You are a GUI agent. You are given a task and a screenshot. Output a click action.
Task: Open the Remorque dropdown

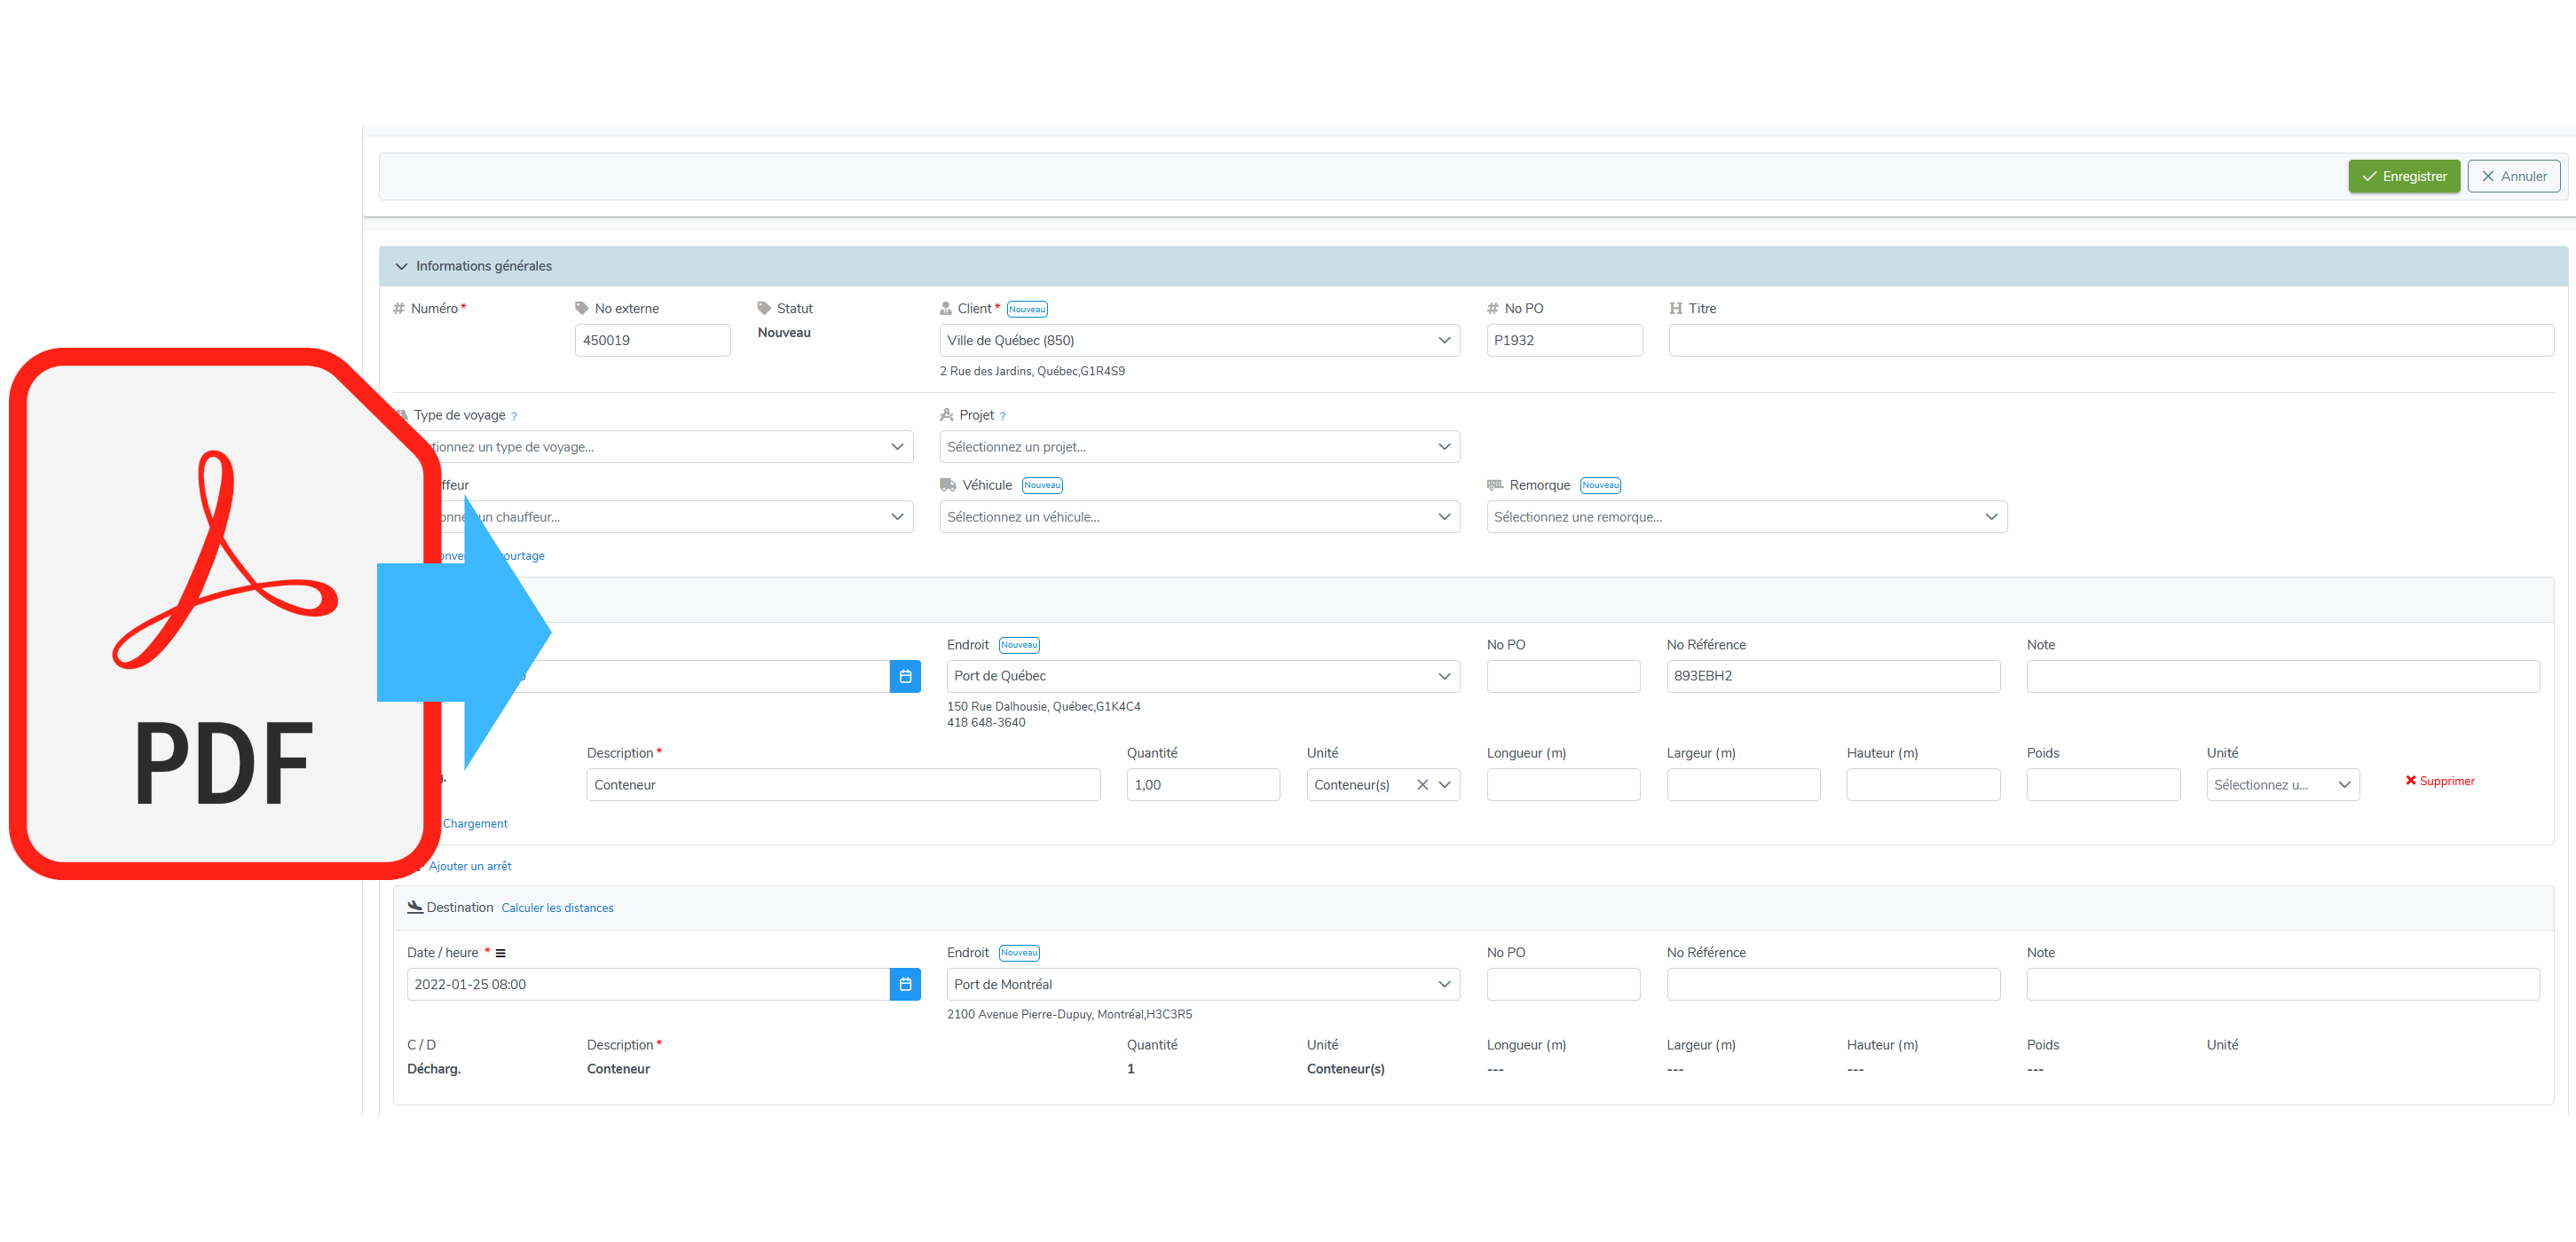click(1746, 517)
